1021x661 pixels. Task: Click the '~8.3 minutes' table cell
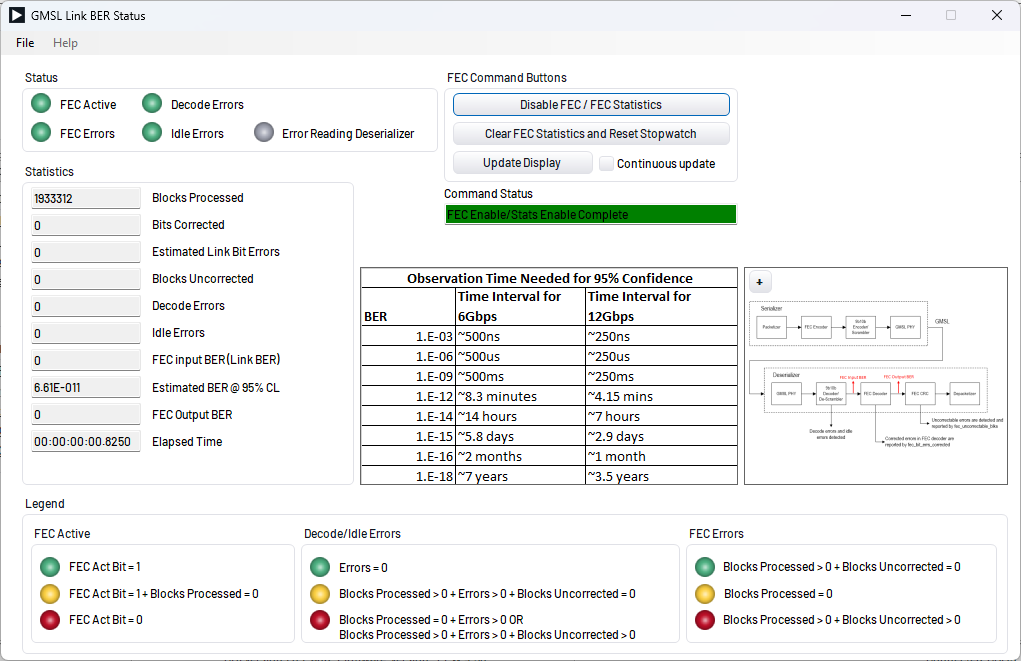520,397
